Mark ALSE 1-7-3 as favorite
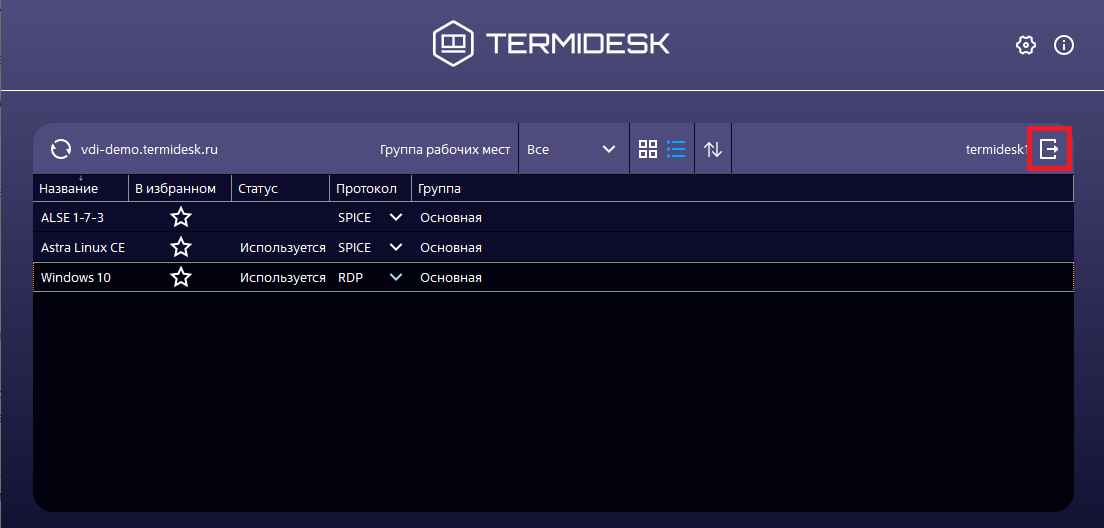This screenshot has width=1104, height=528. coord(180,217)
